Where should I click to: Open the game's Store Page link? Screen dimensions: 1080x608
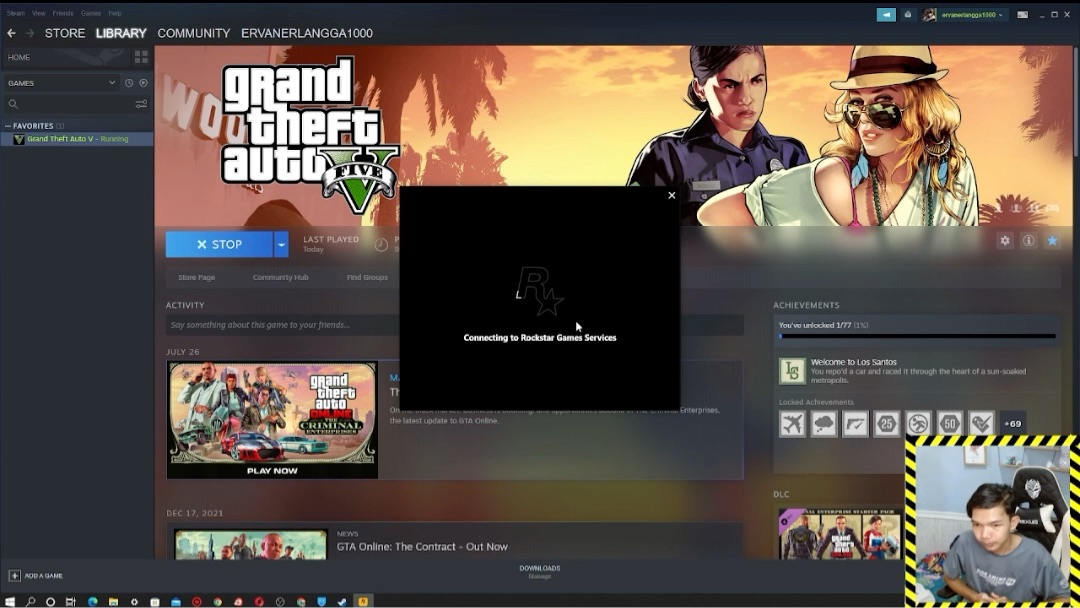[196, 277]
